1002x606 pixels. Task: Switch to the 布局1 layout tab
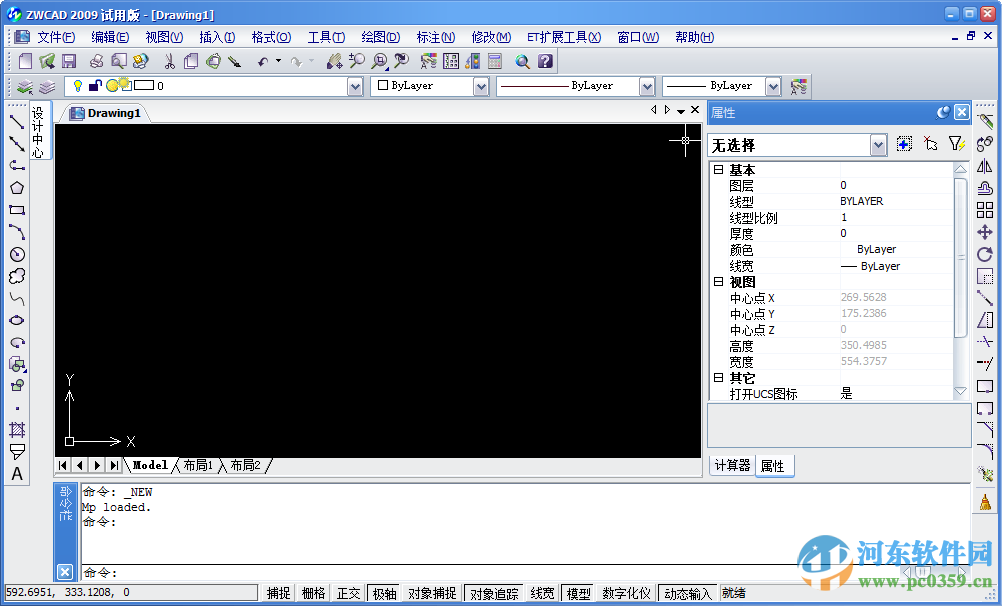point(196,465)
